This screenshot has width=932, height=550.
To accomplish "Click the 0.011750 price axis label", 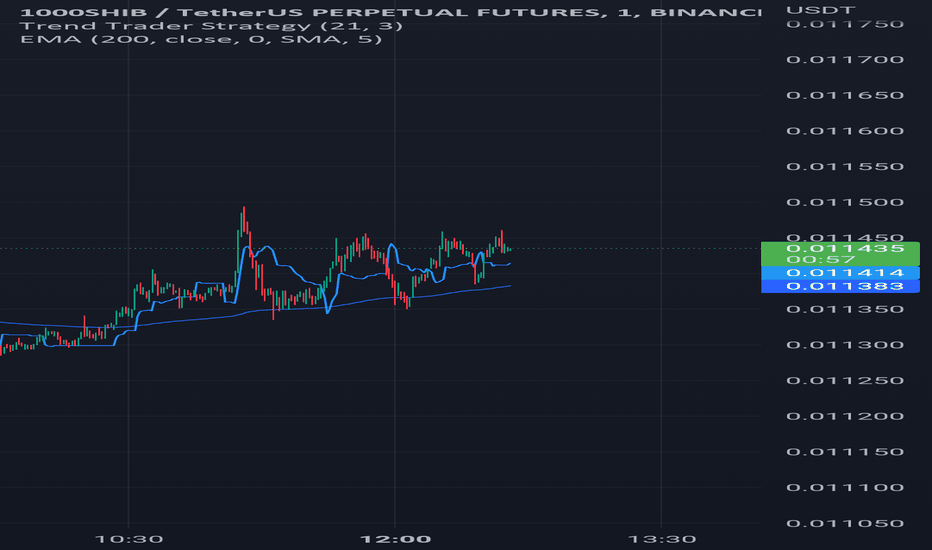I will [845, 24].
